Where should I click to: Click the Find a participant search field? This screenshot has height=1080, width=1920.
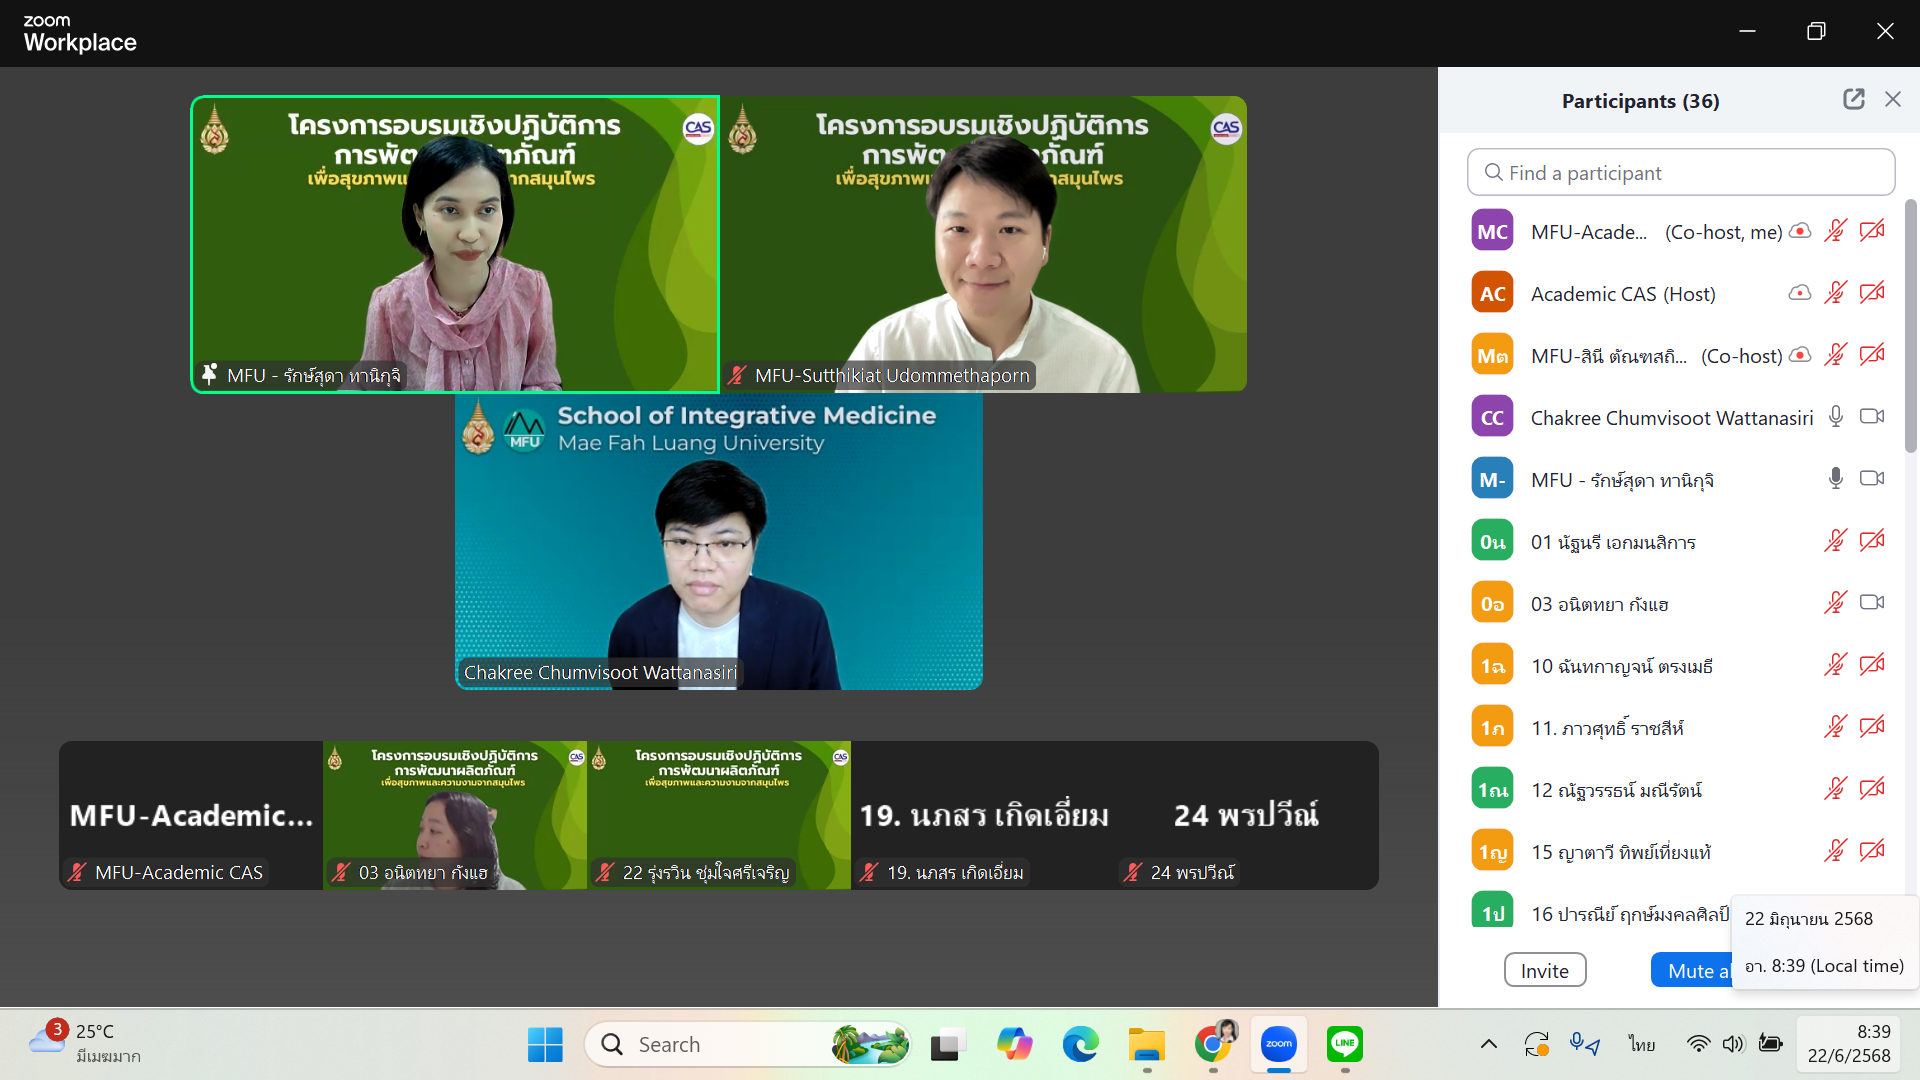1681,172
